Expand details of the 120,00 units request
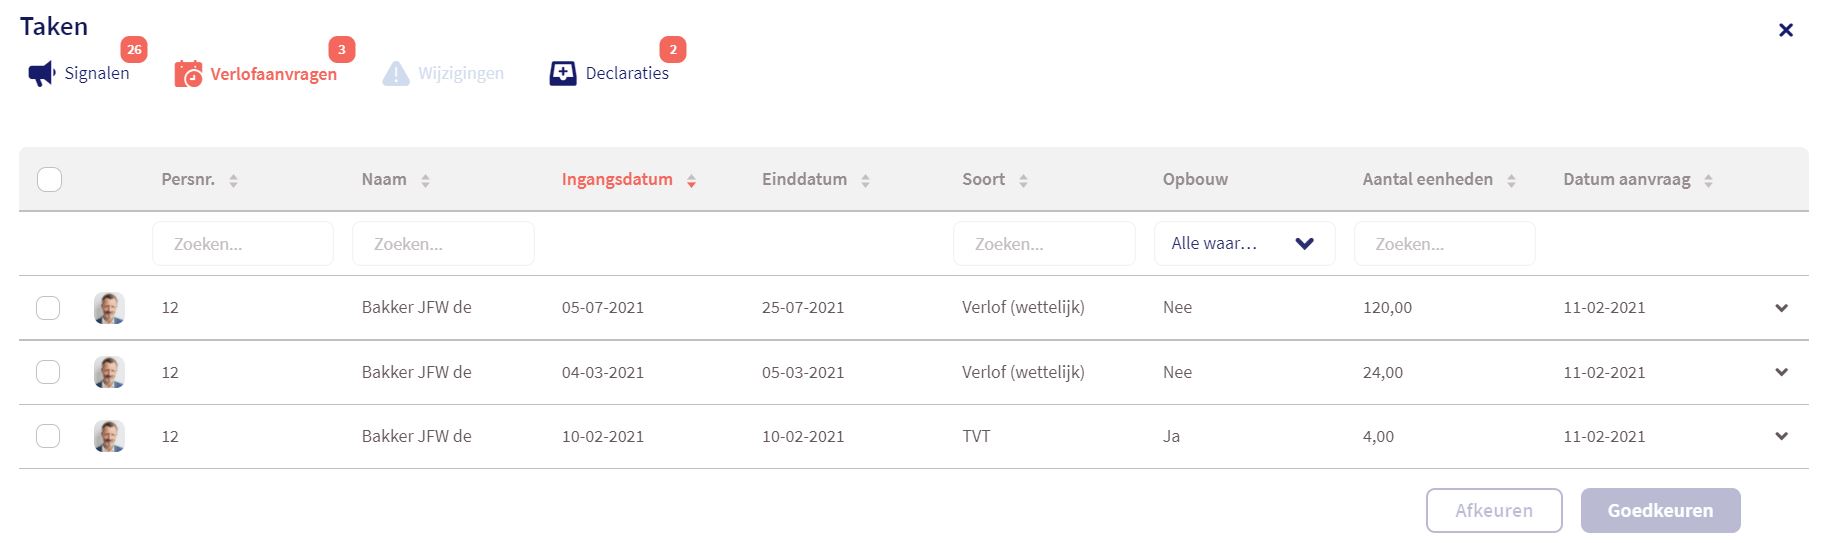 pyautogui.click(x=1781, y=308)
